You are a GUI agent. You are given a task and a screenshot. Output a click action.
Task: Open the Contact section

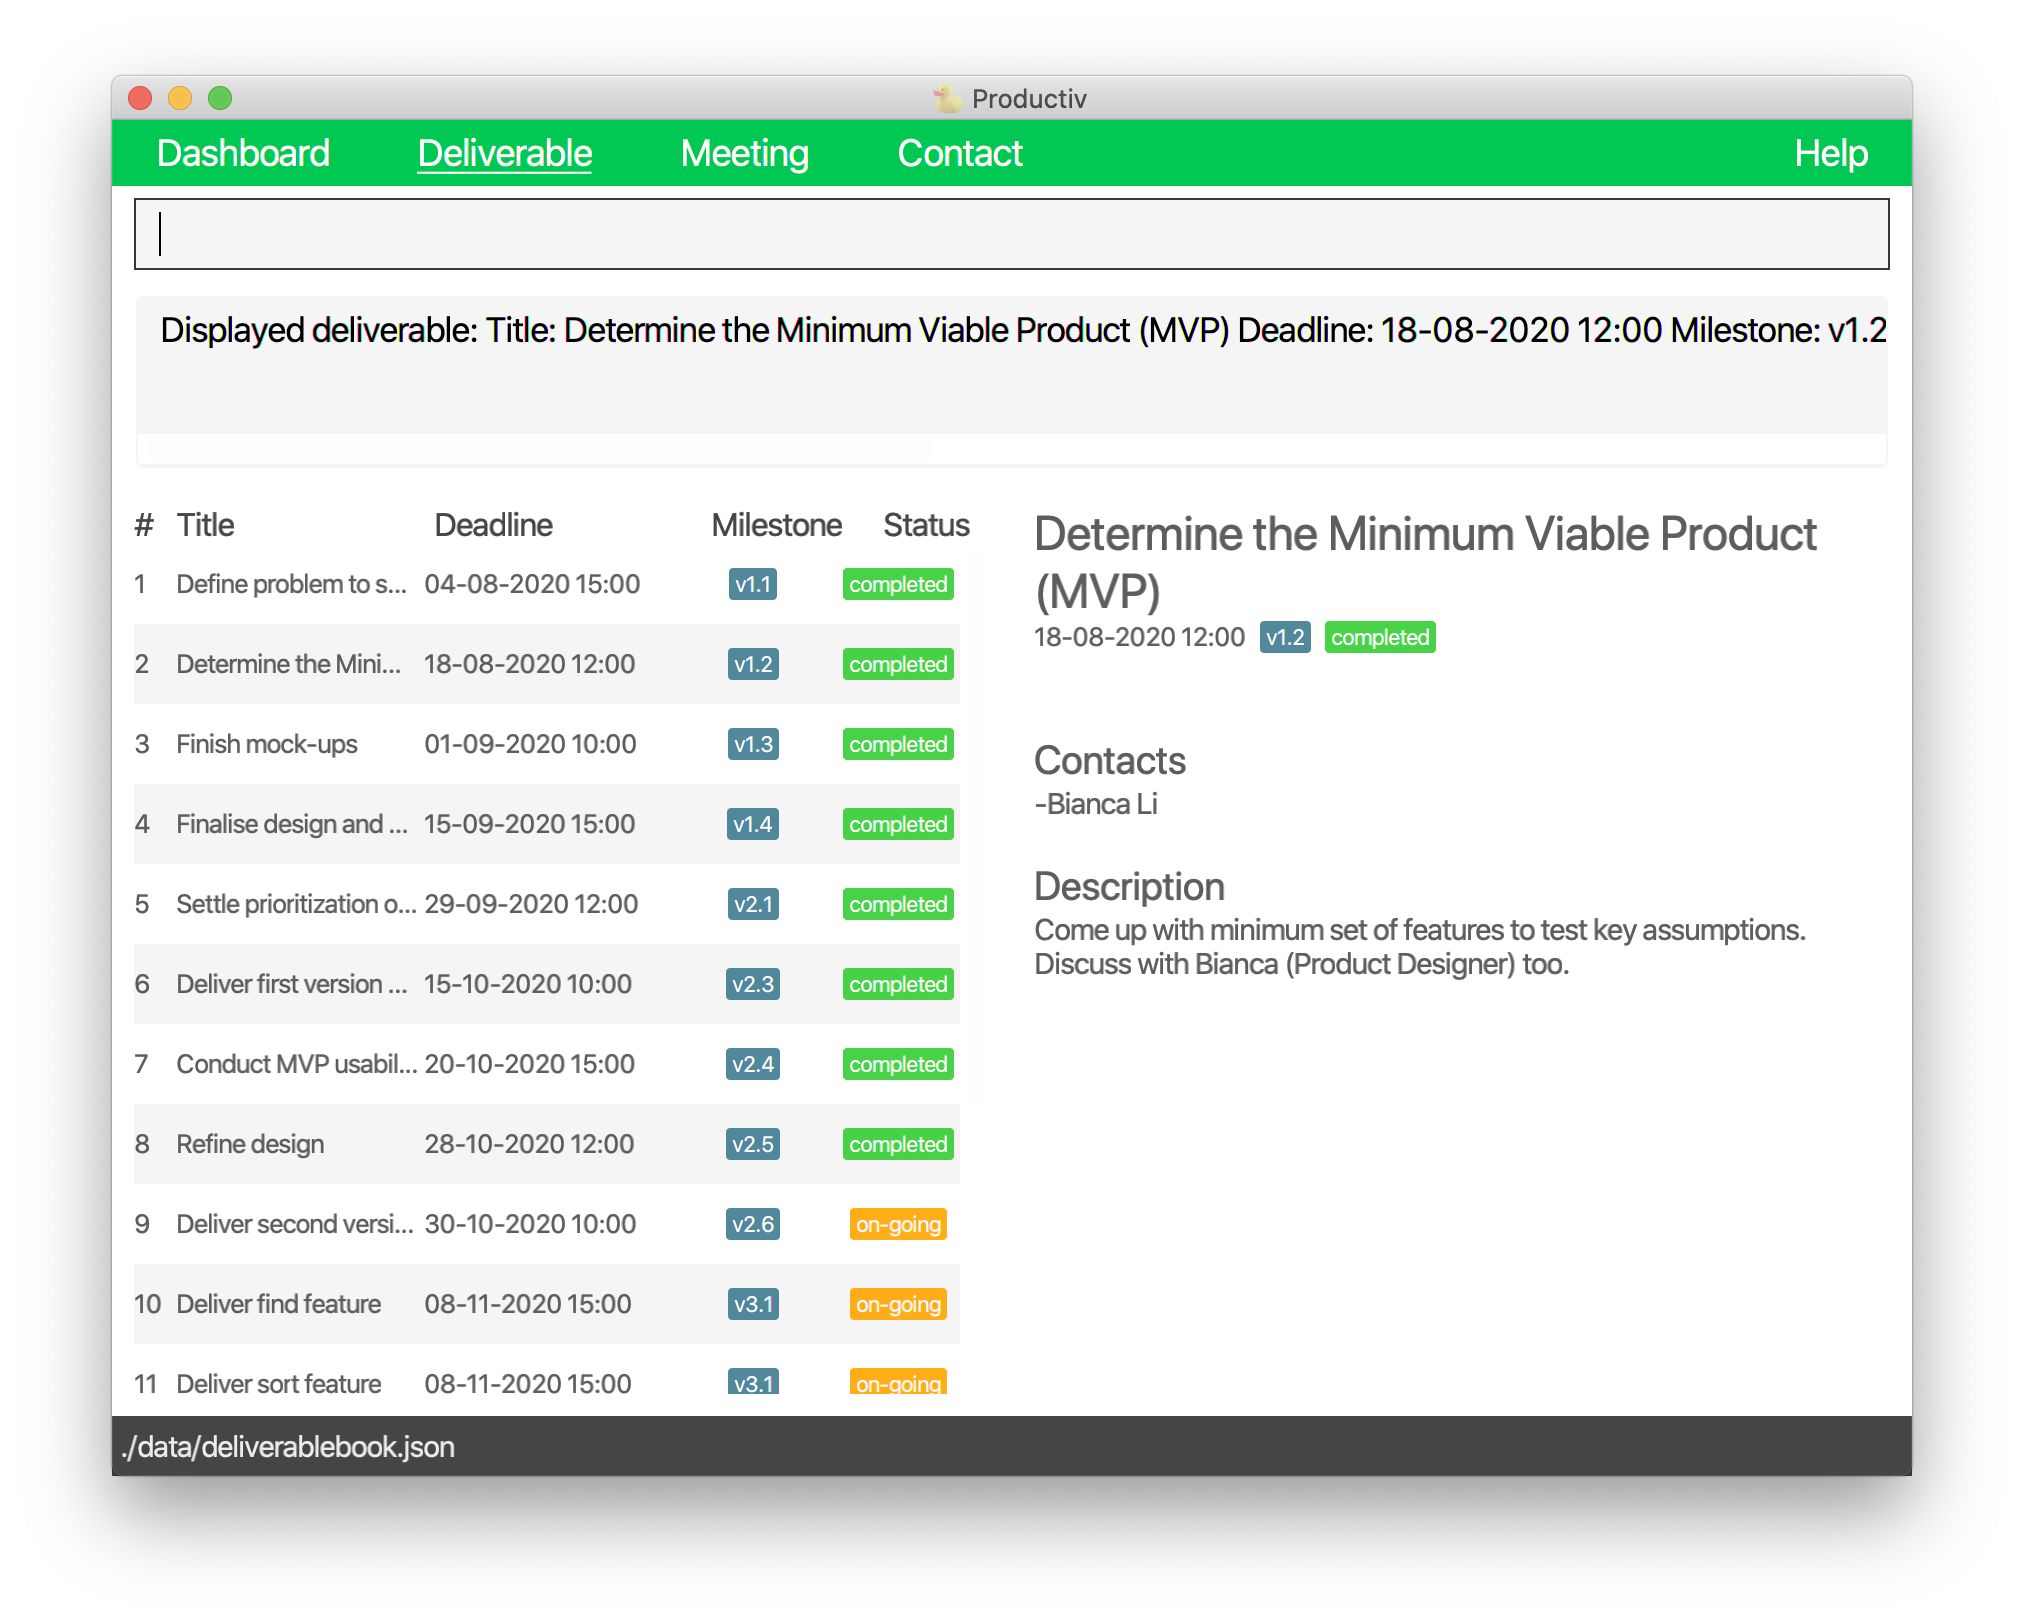point(959,152)
